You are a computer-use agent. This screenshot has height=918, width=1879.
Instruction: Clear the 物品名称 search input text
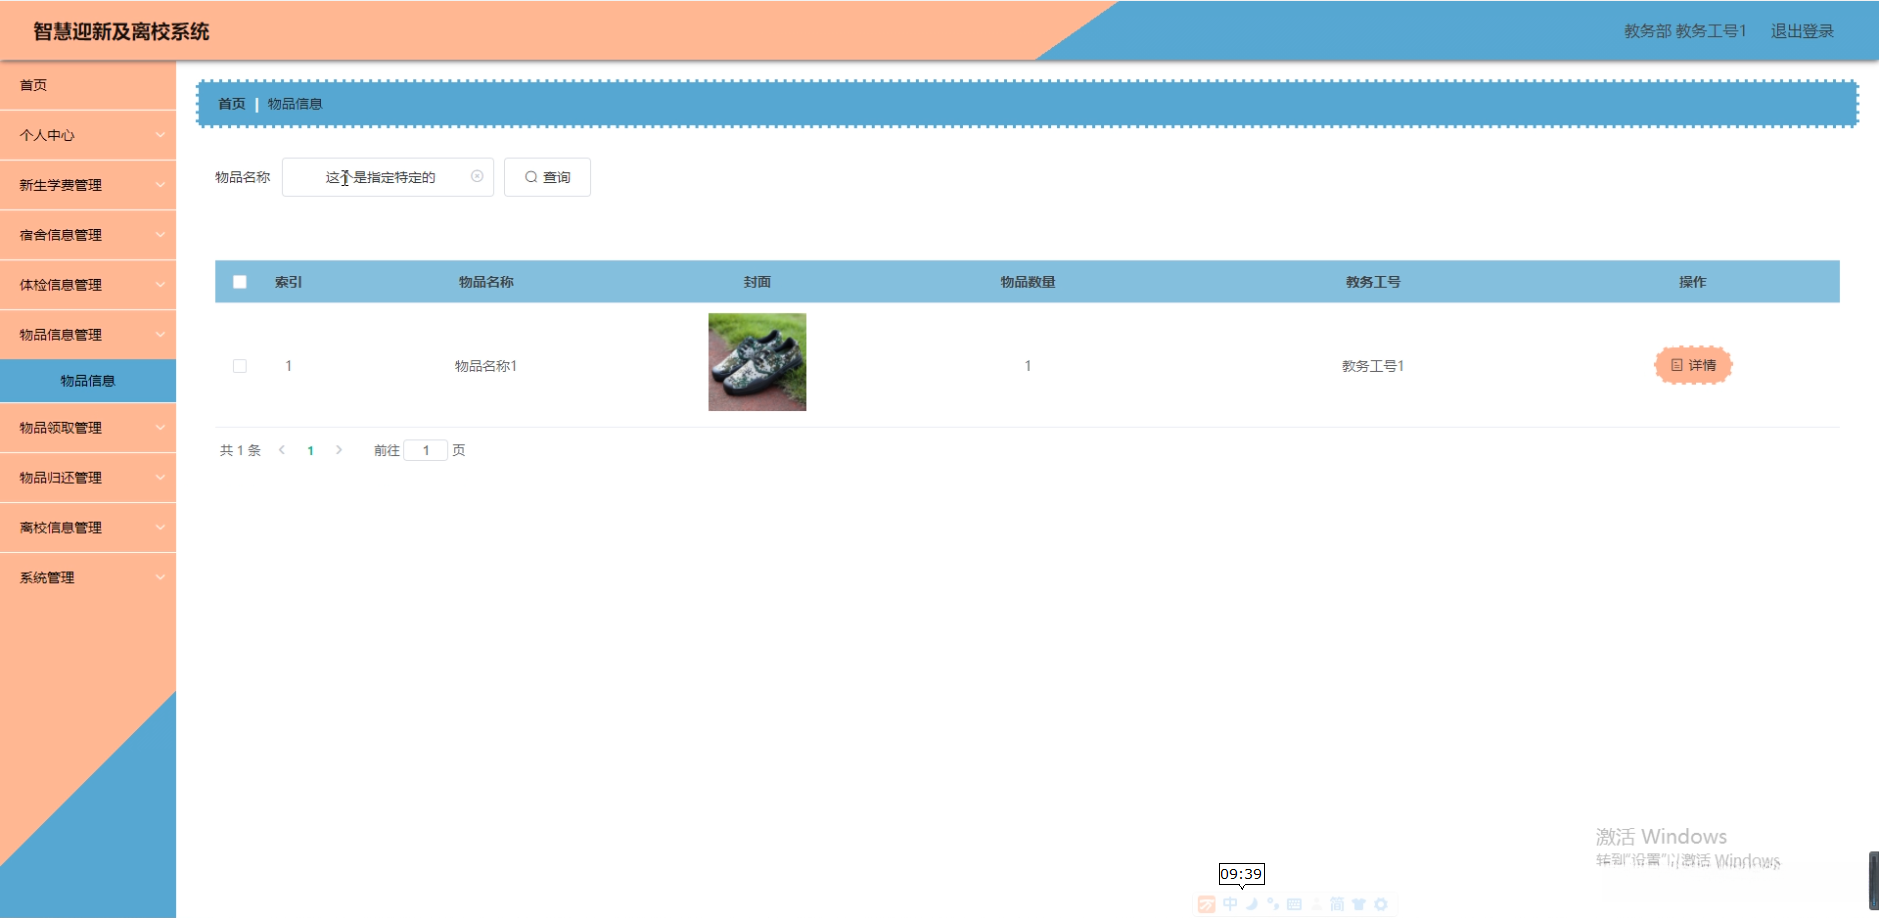[477, 177]
